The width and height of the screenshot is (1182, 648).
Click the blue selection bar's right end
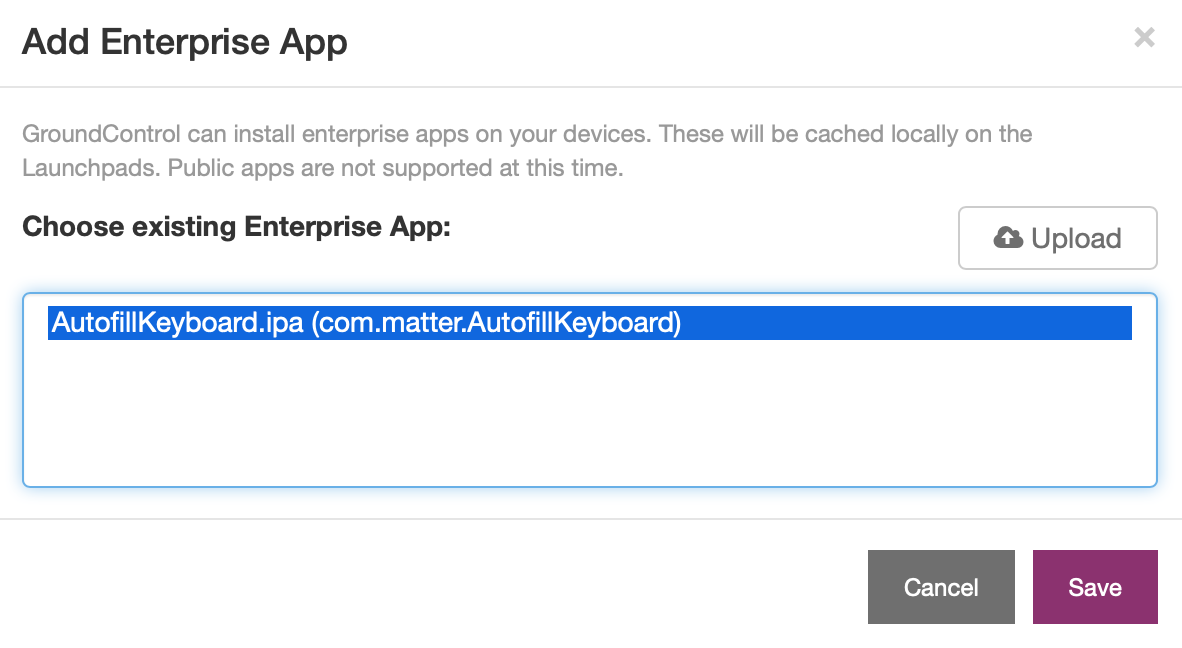(1116, 322)
